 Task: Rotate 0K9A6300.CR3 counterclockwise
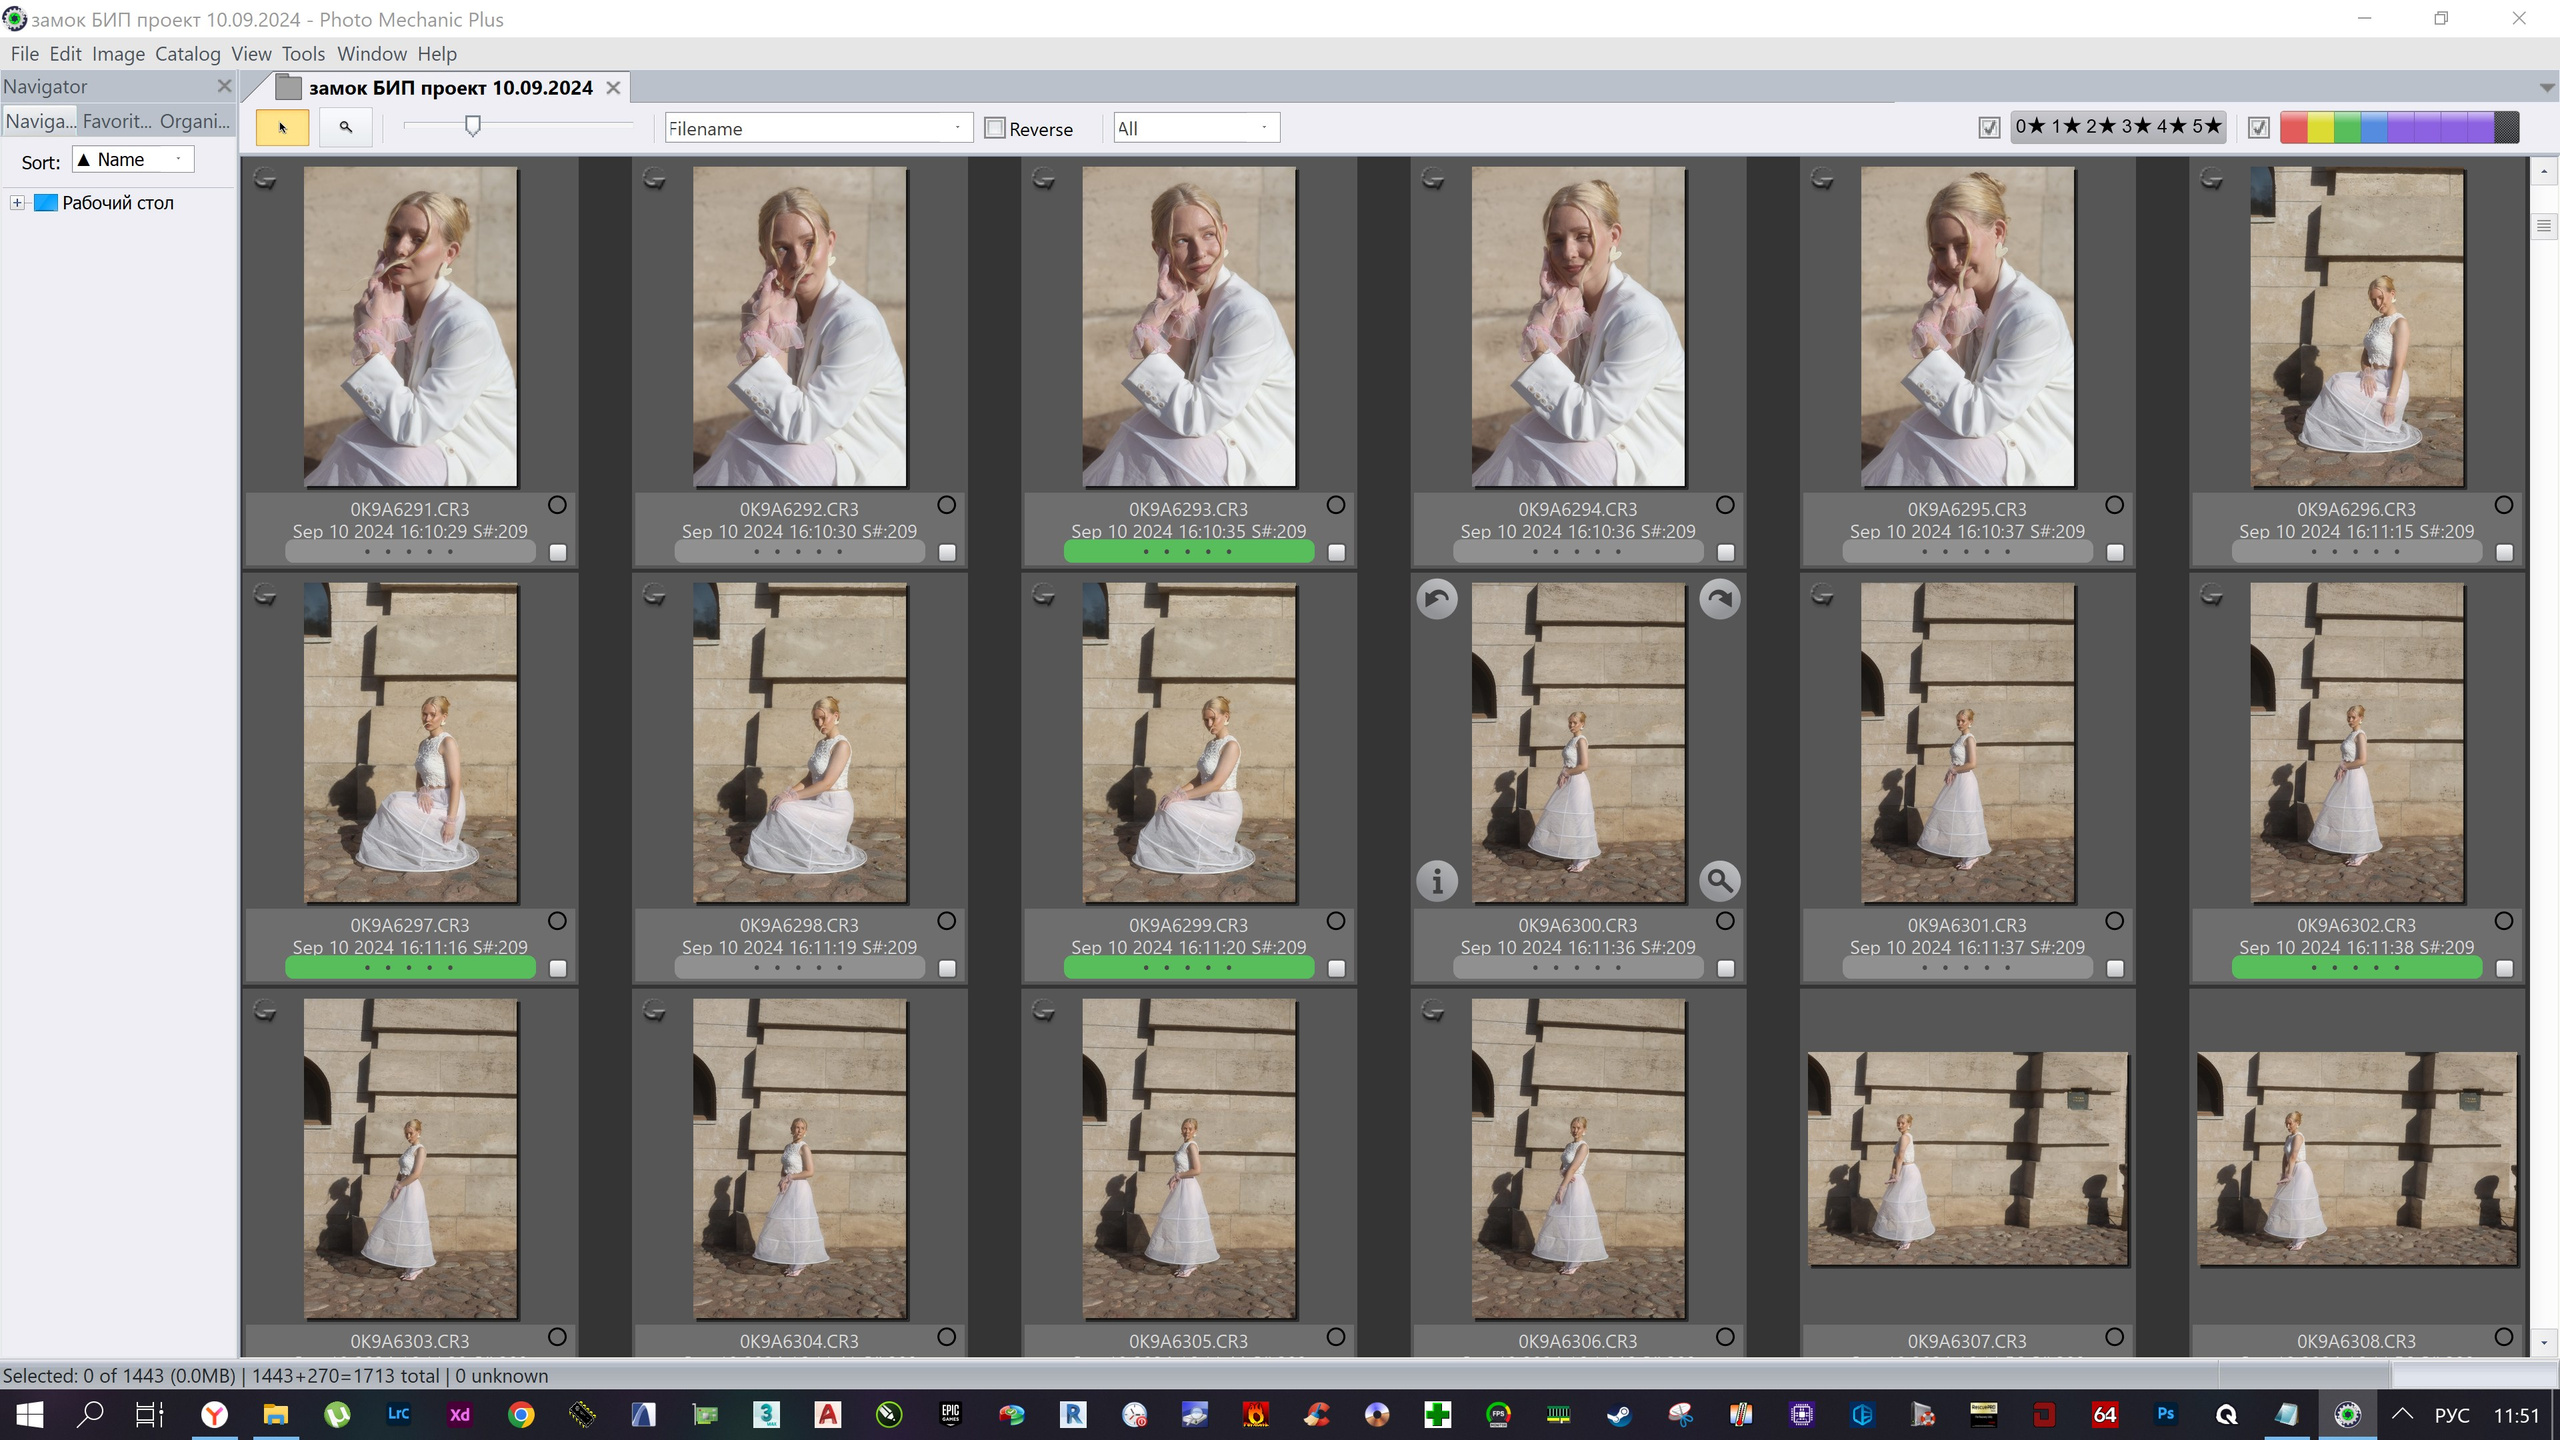(1437, 599)
